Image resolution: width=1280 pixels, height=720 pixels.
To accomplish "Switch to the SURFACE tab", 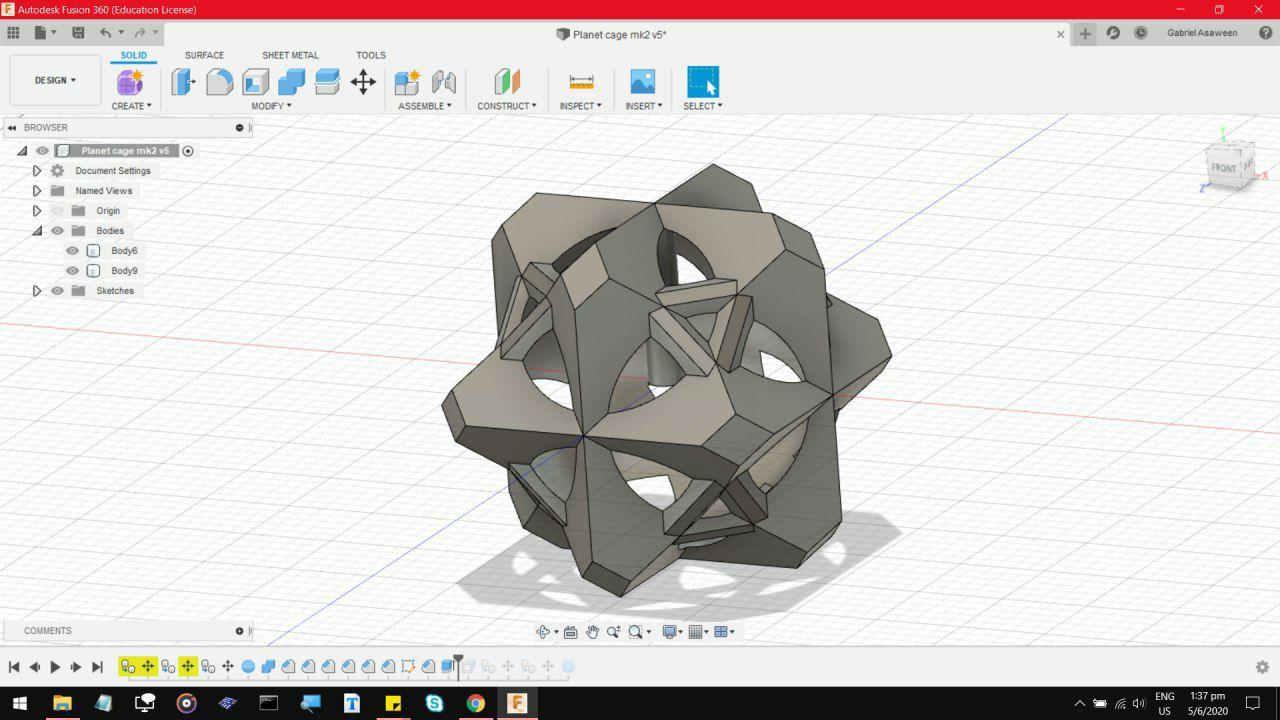I will click(x=204, y=55).
